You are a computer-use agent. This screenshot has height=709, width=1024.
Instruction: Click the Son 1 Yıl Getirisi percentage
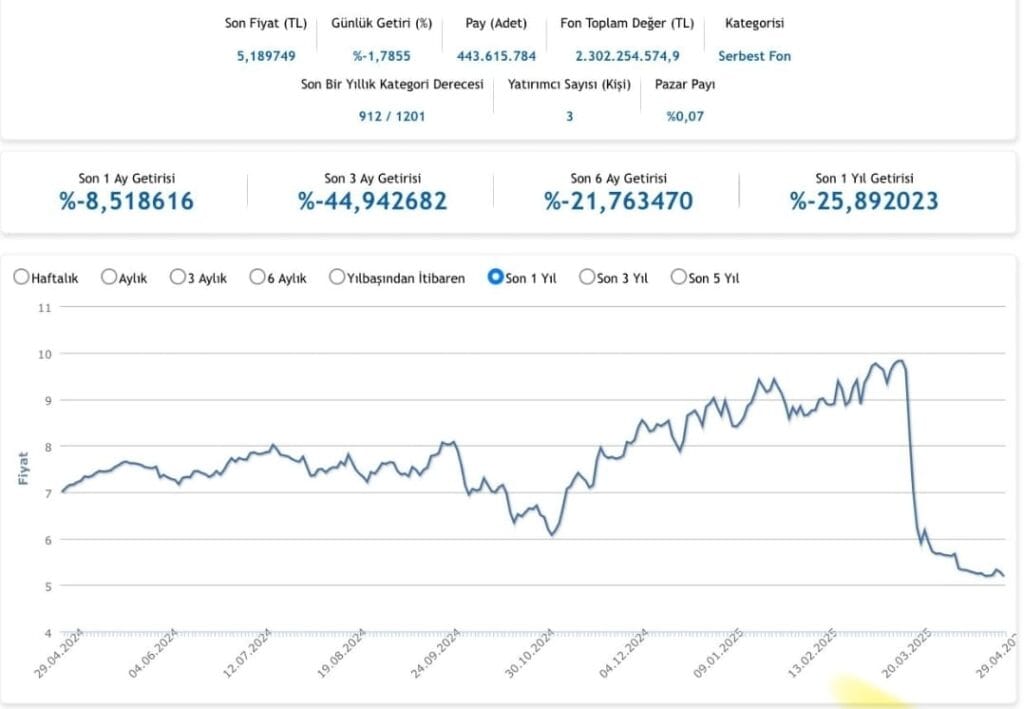(x=864, y=201)
